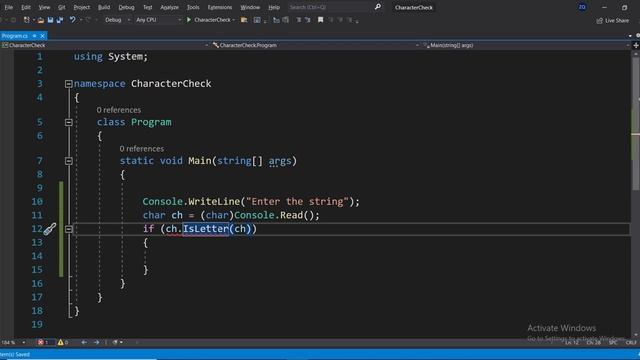Open the Project menu
The image size is (640, 360).
point(82,7)
